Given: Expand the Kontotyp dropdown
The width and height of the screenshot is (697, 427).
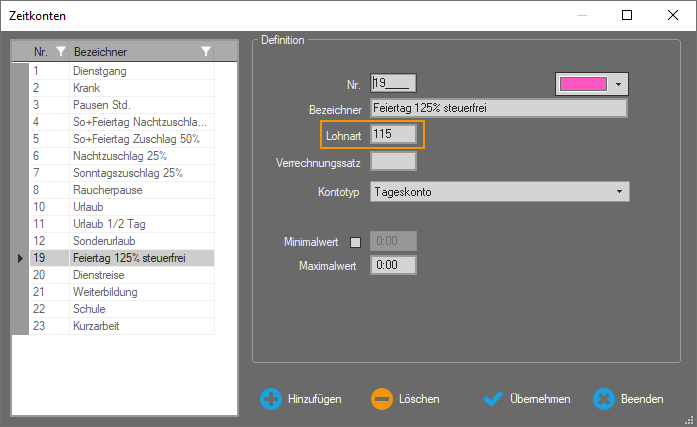Looking at the screenshot, I should click(x=619, y=190).
